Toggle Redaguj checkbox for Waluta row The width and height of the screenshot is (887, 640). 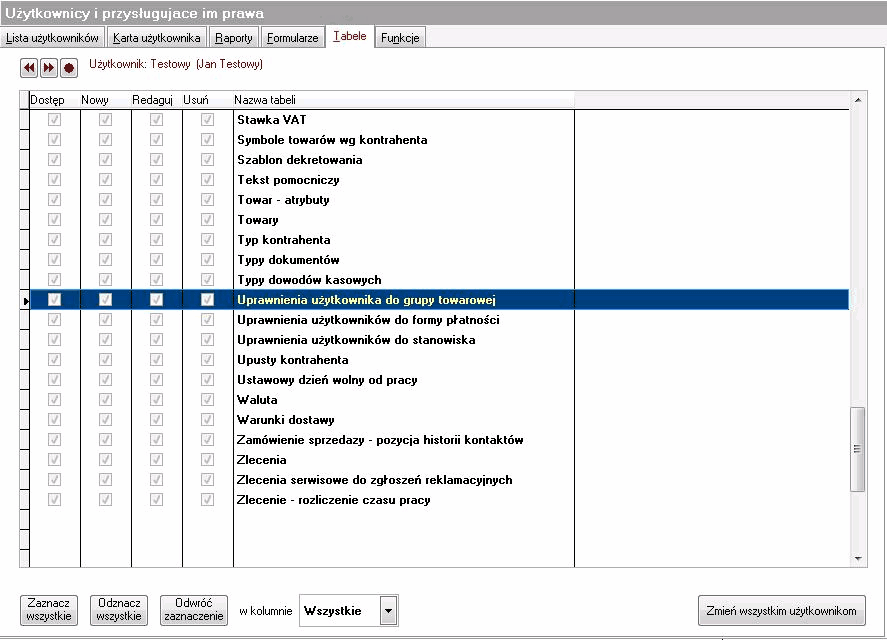tap(156, 400)
